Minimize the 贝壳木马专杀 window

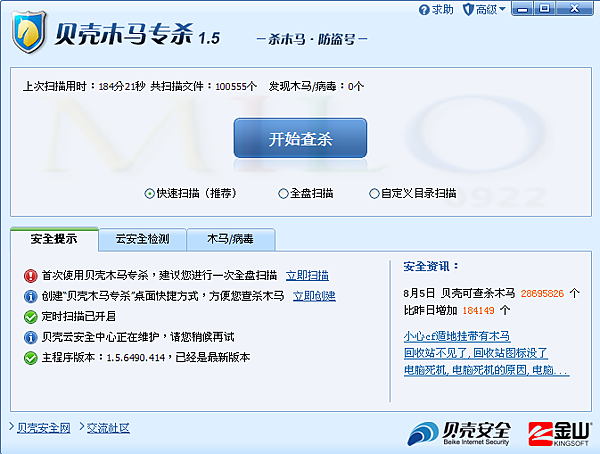522,9
